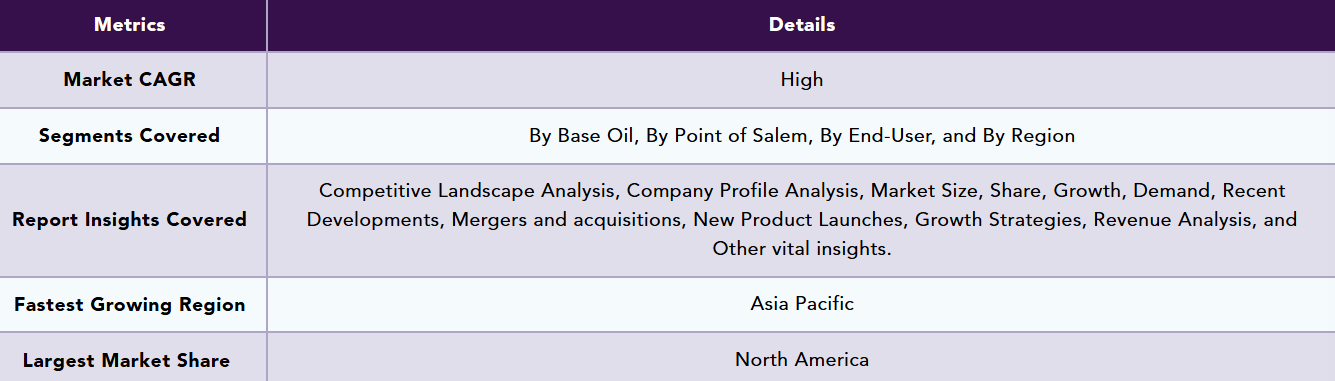Select the Market CAGR row label
This screenshot has width=1335, height=381.
[130, 80]
